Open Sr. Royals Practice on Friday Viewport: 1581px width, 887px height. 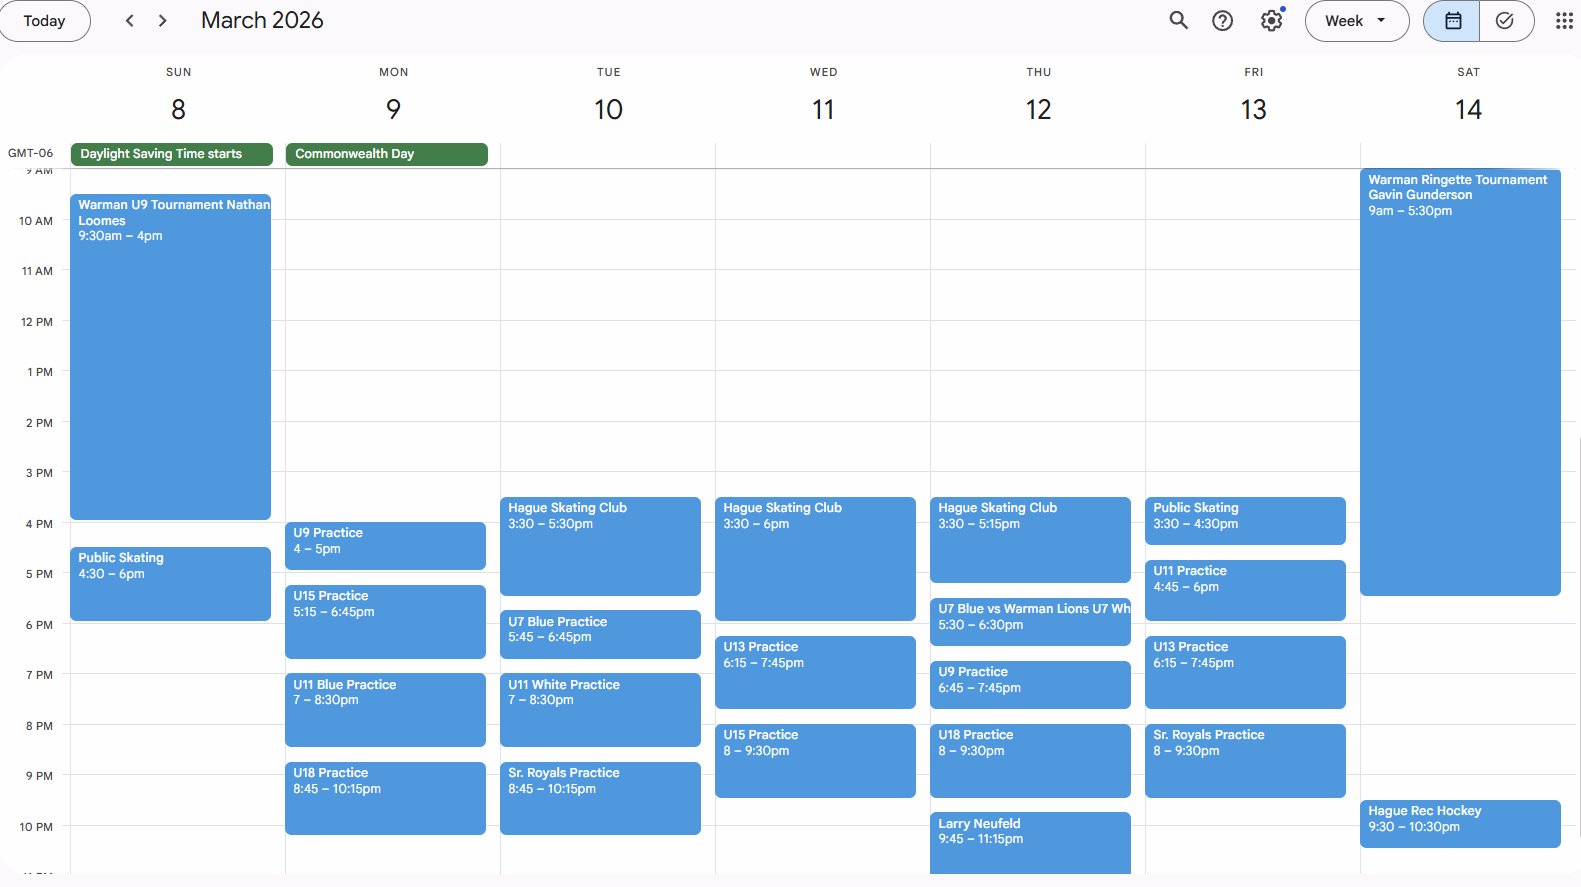click(1244, 760)
